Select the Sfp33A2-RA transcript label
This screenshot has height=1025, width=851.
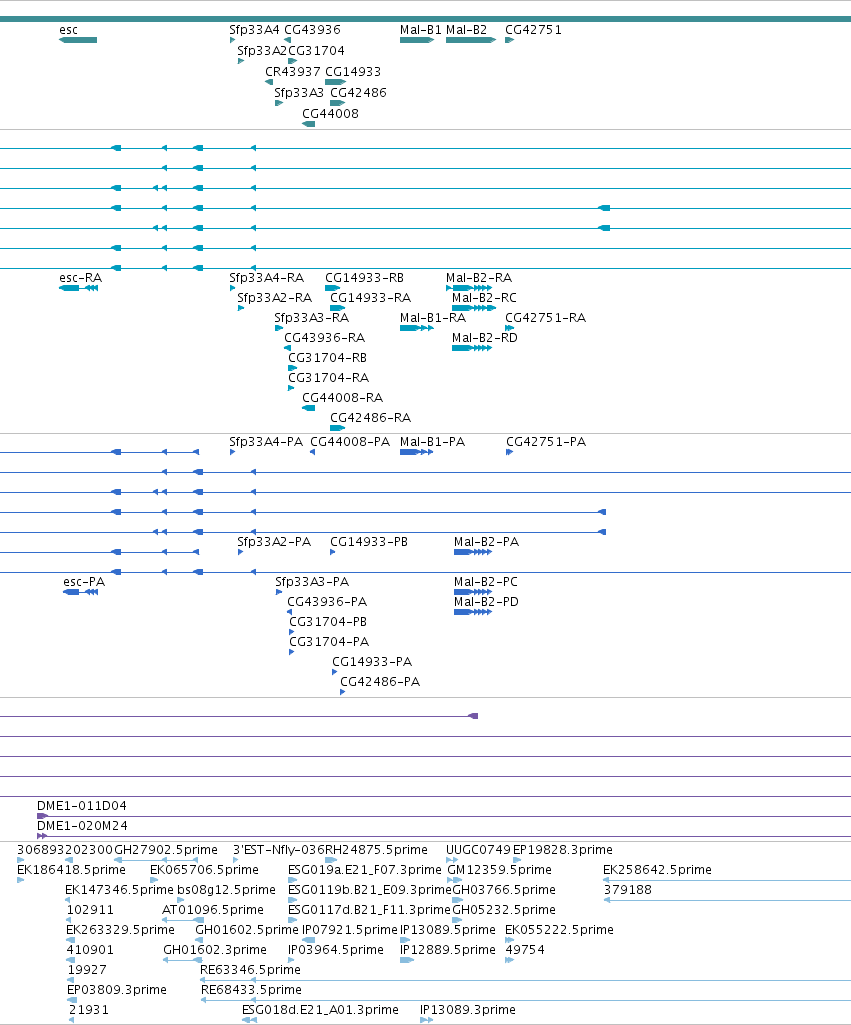tap(275, 298)
